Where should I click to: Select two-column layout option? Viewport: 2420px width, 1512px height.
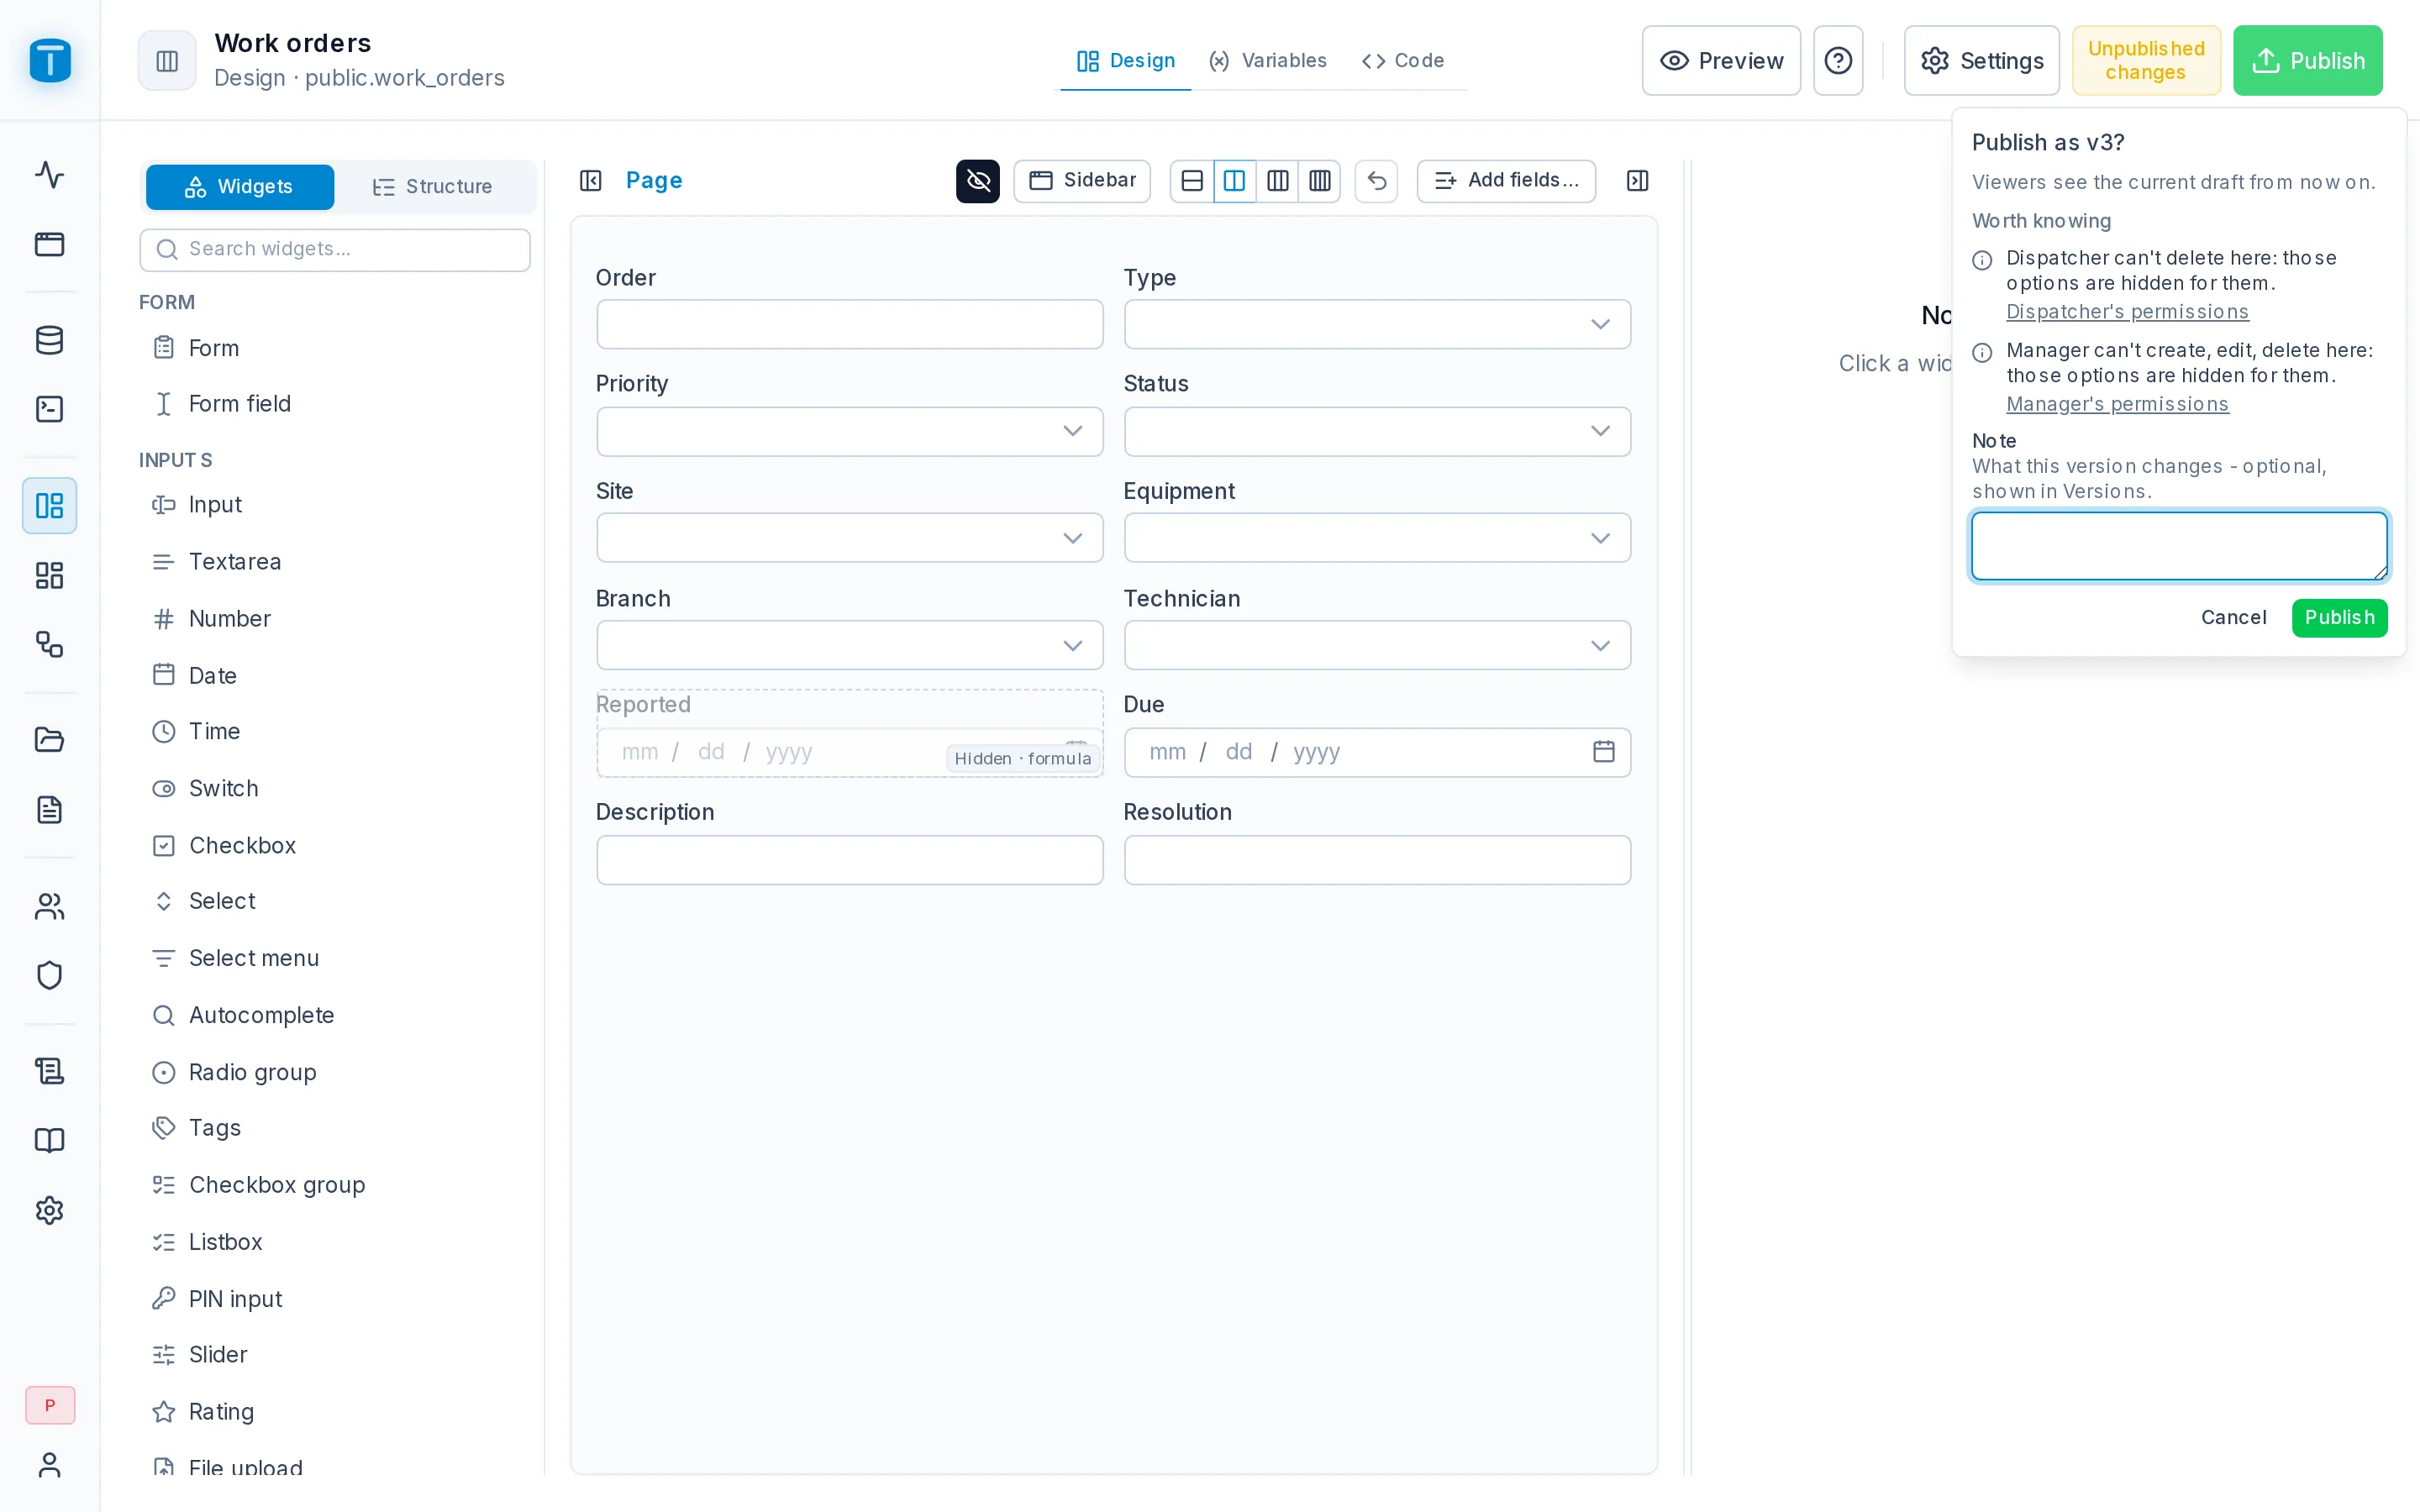pyautogui.click(x=1235, y=181)
